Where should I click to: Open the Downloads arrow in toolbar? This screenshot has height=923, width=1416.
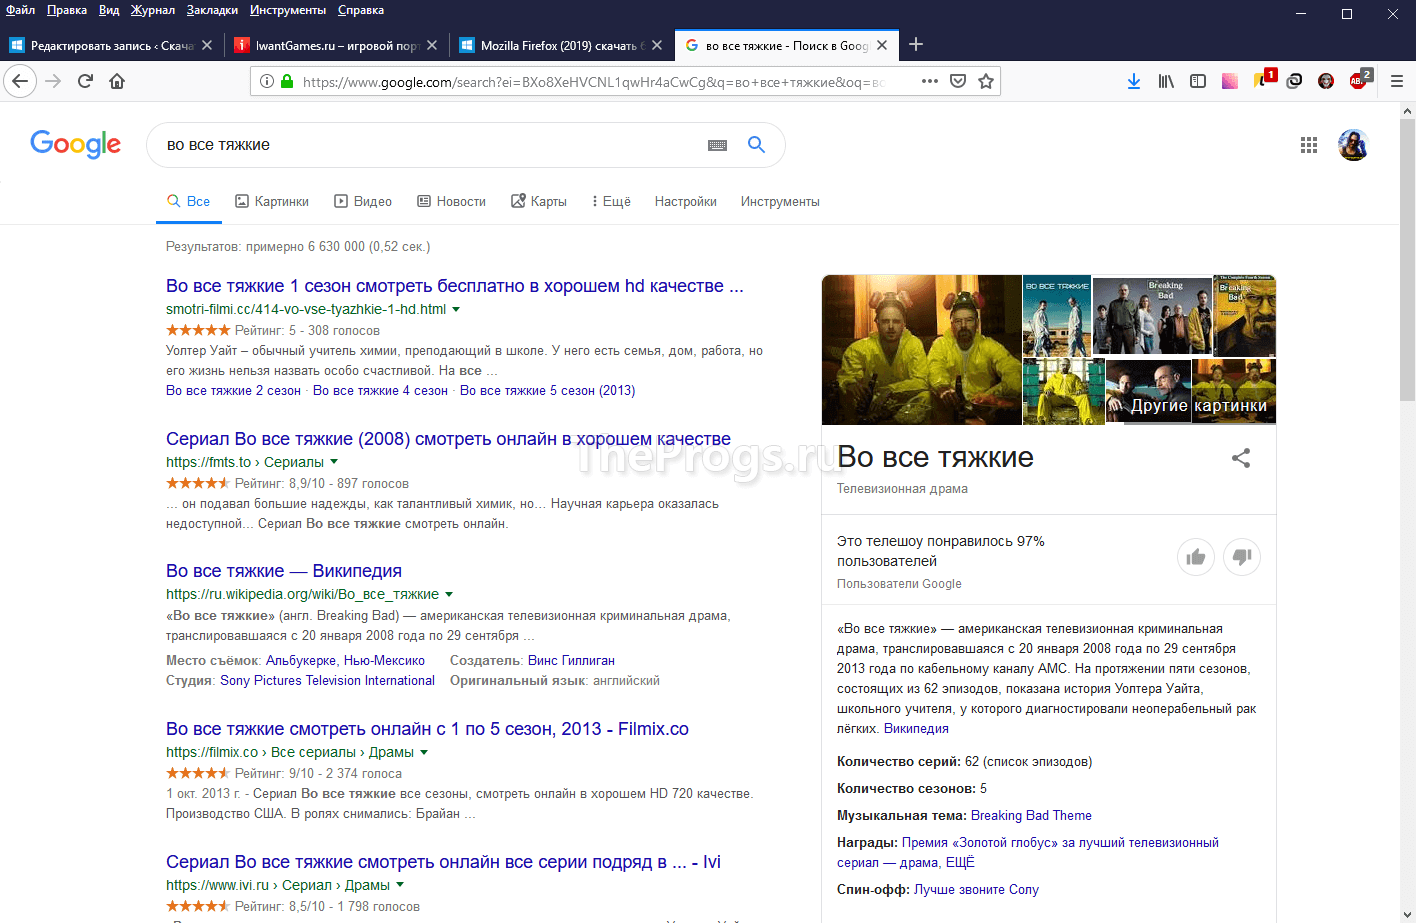[x=1134, y=81]
